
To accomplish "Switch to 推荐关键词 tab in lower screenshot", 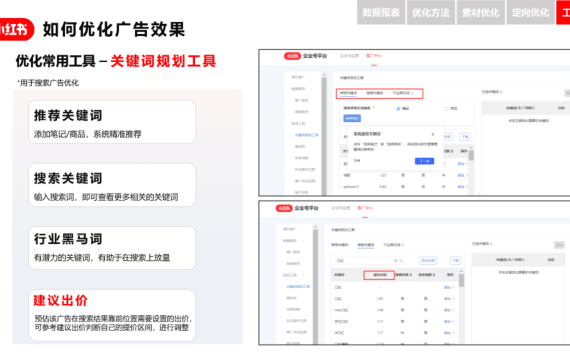I will (x=340, y=245).
